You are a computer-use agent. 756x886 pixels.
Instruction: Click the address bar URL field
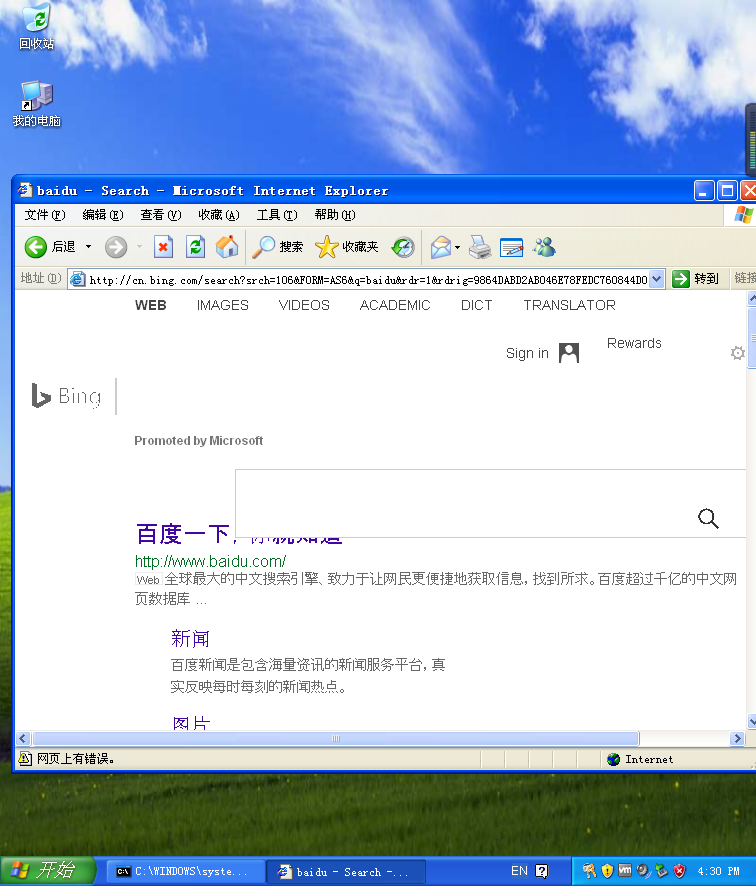368,280
